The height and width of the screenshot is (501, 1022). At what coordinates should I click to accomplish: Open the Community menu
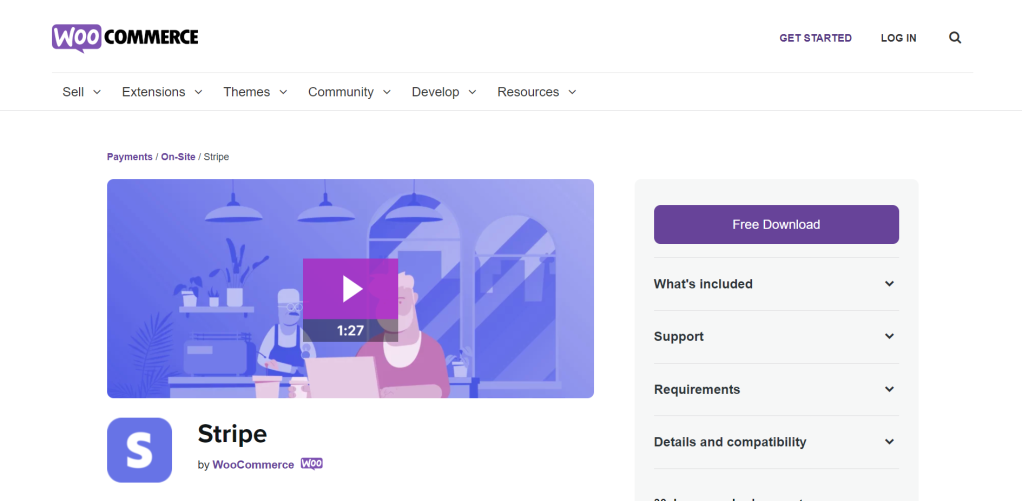click(349, 92)
